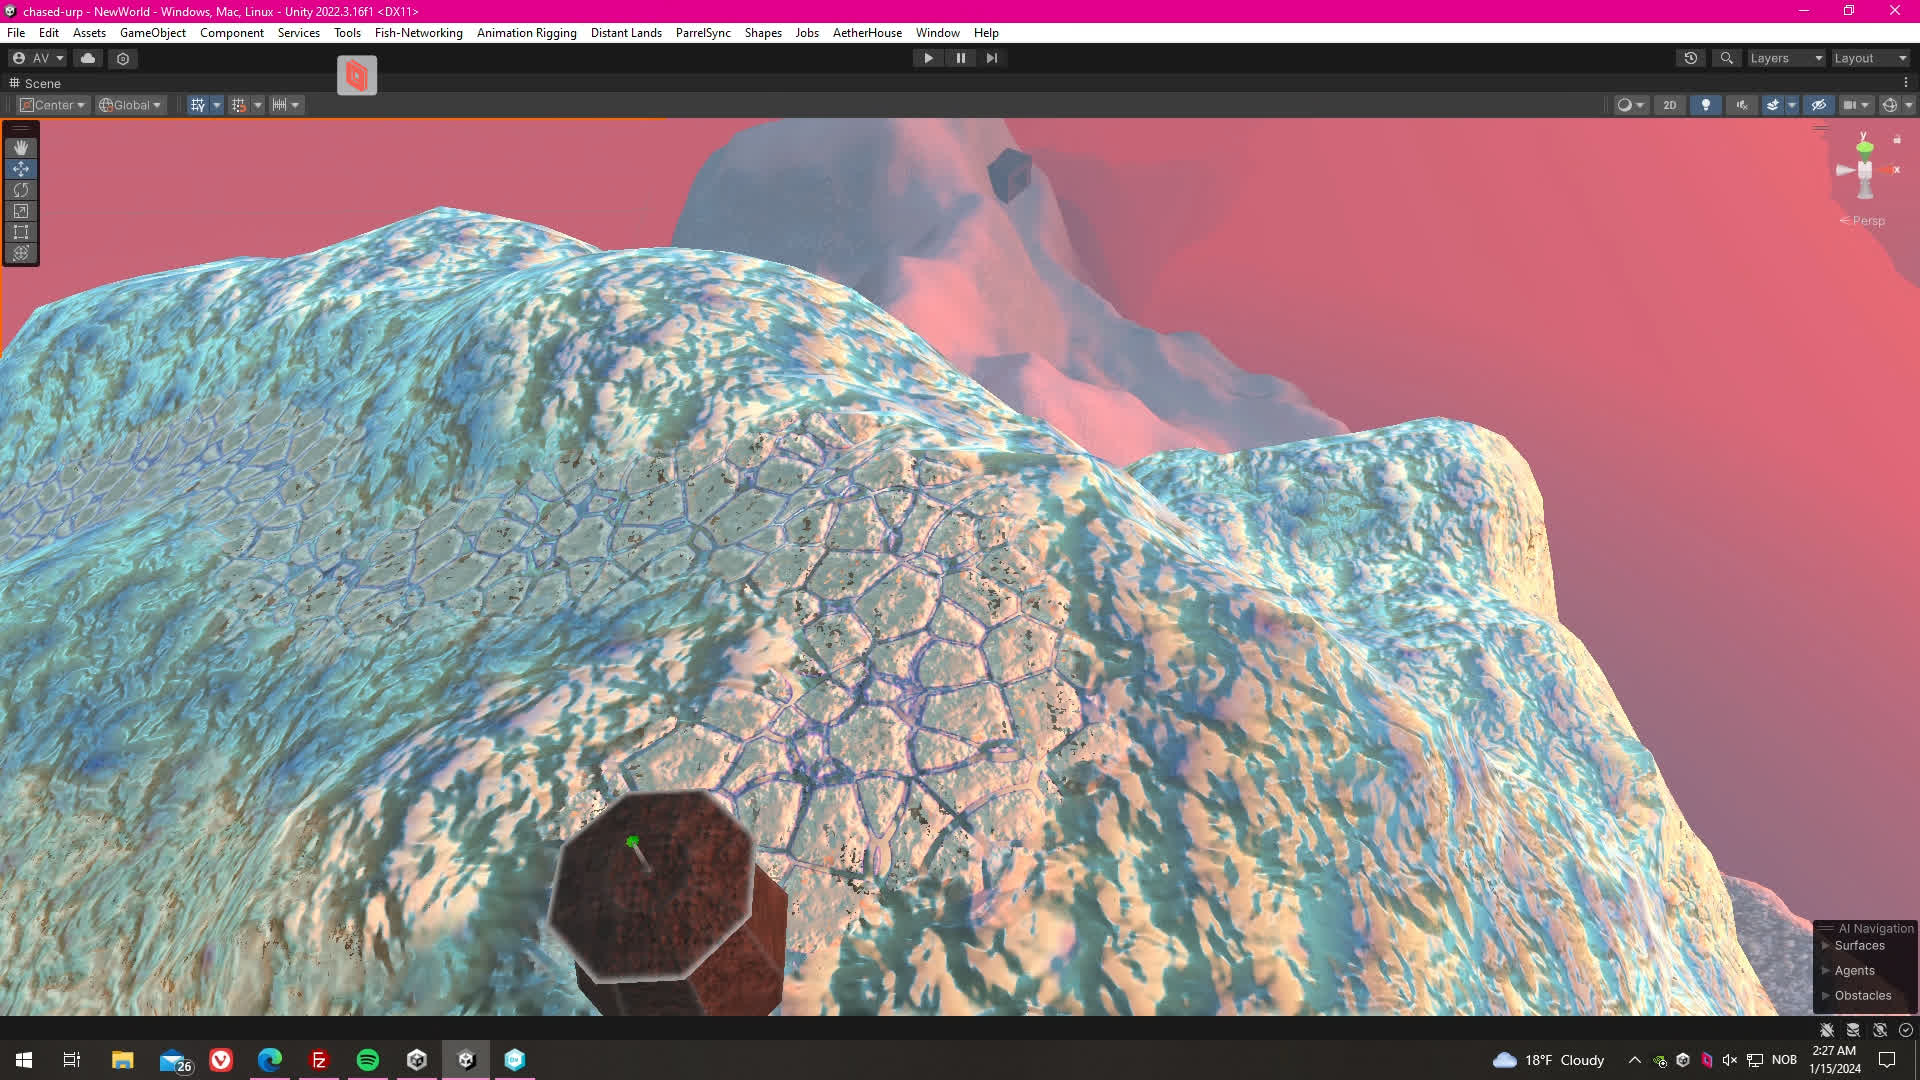
Task: Open the Layers dropdown
Action: tap(1785, 58)
